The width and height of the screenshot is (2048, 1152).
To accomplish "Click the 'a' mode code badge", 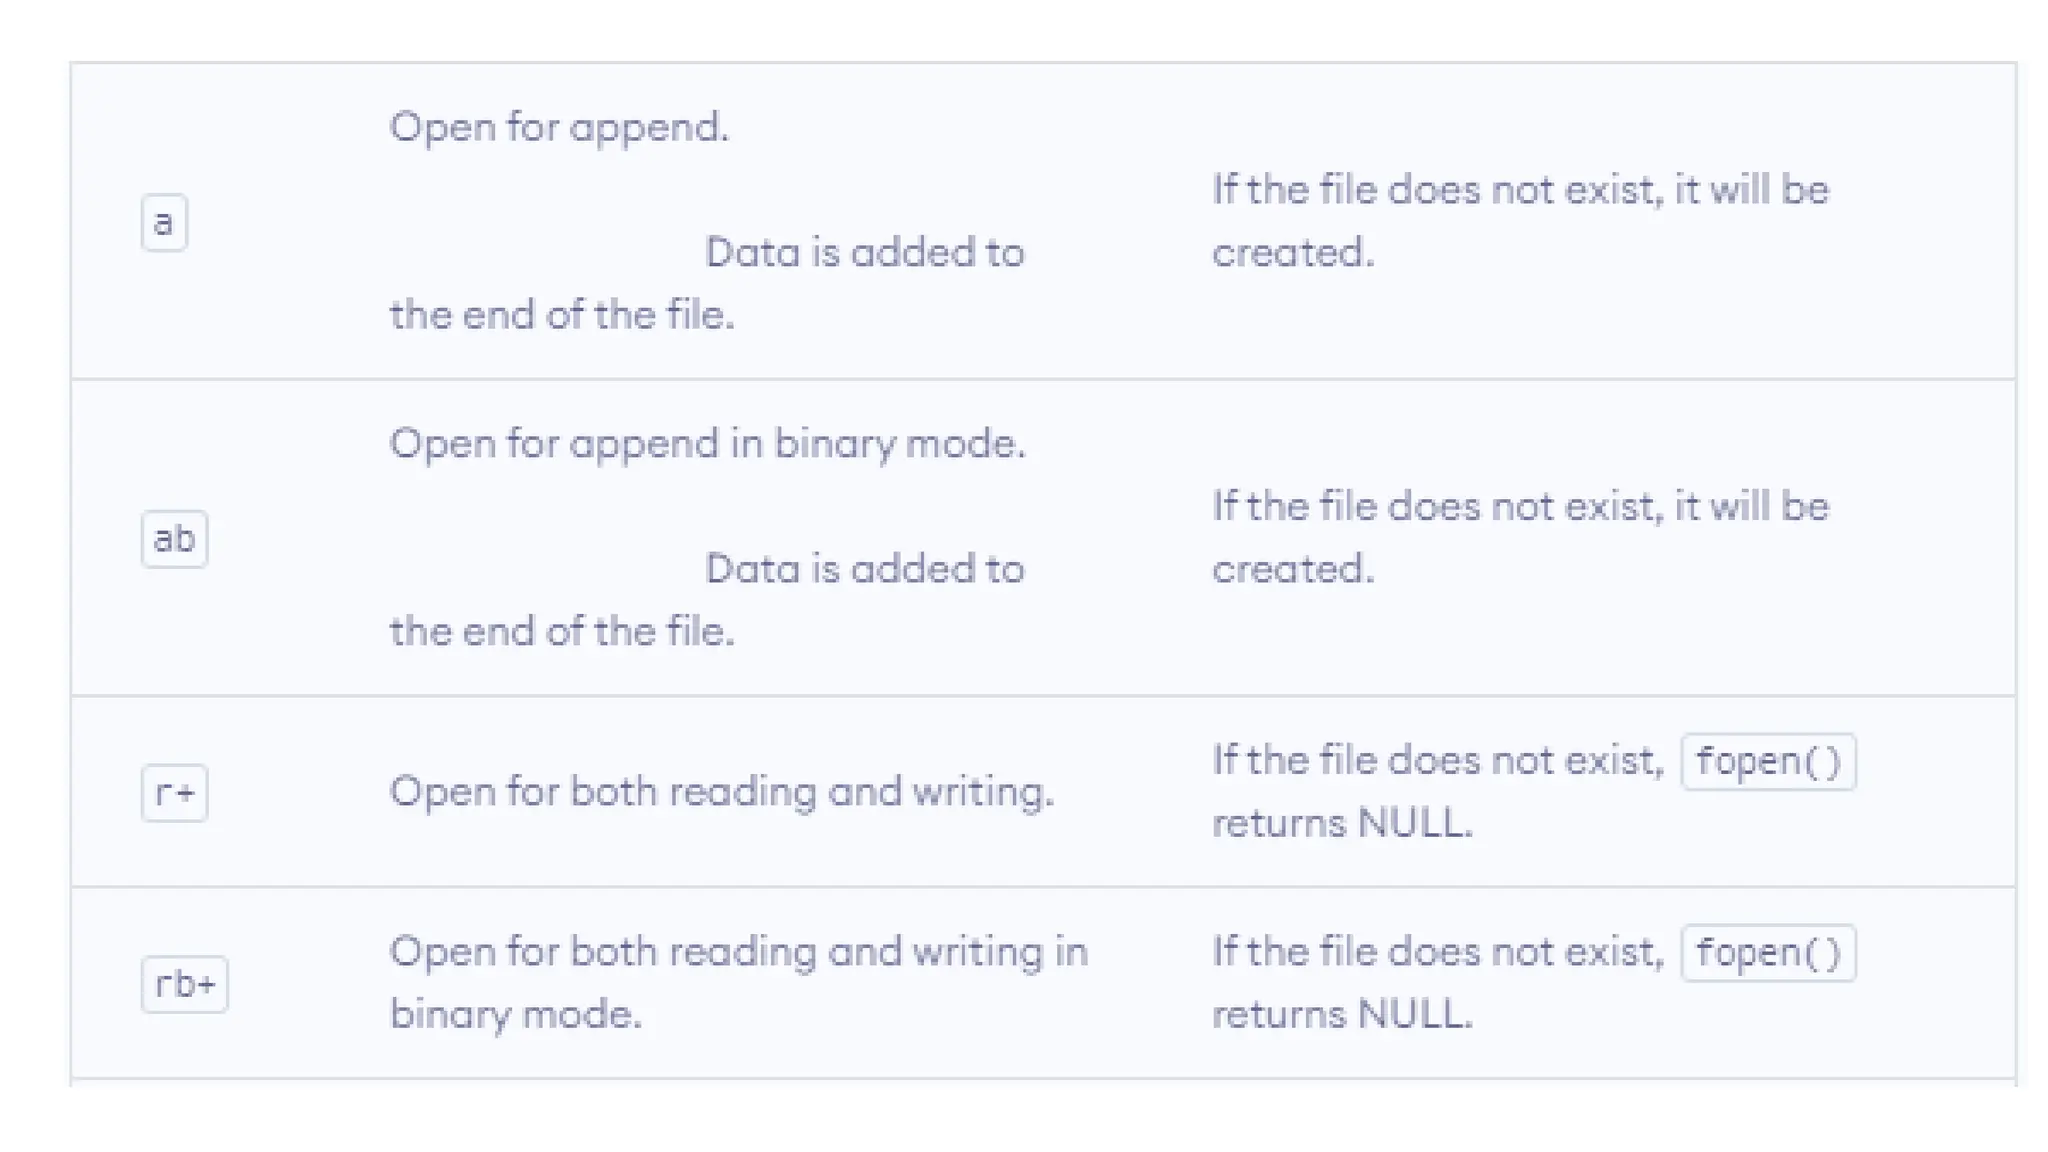I will (164, 222).
